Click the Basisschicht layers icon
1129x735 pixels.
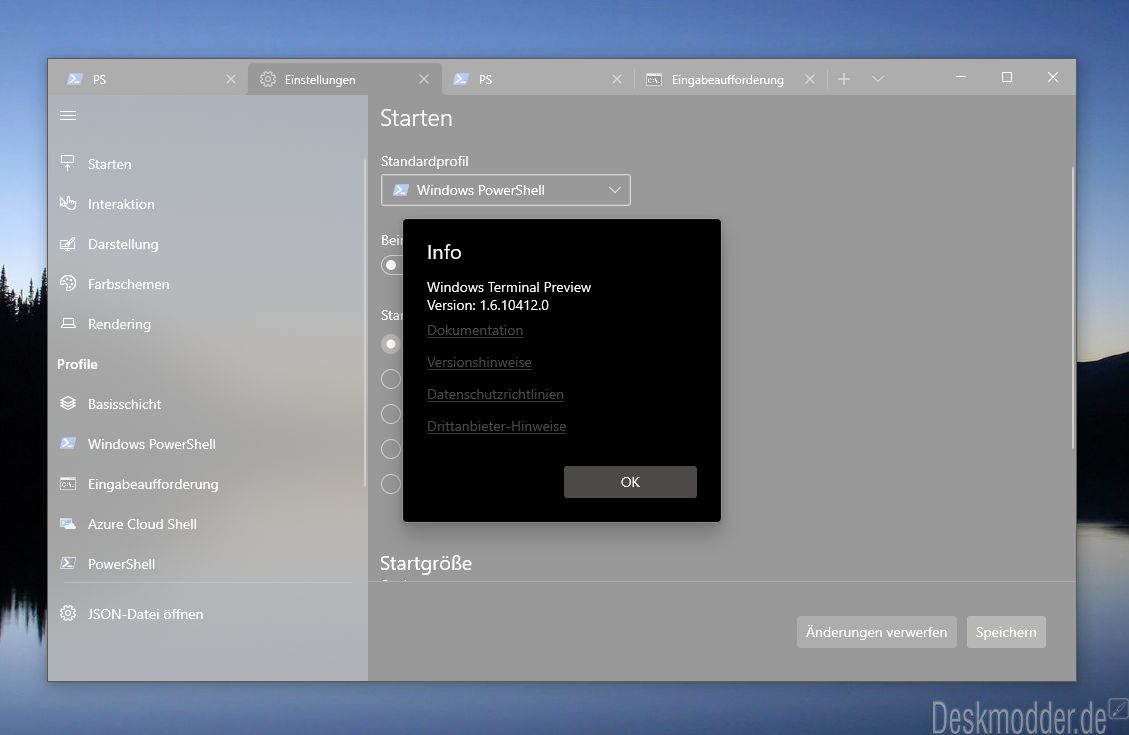(x=68, y=404)
